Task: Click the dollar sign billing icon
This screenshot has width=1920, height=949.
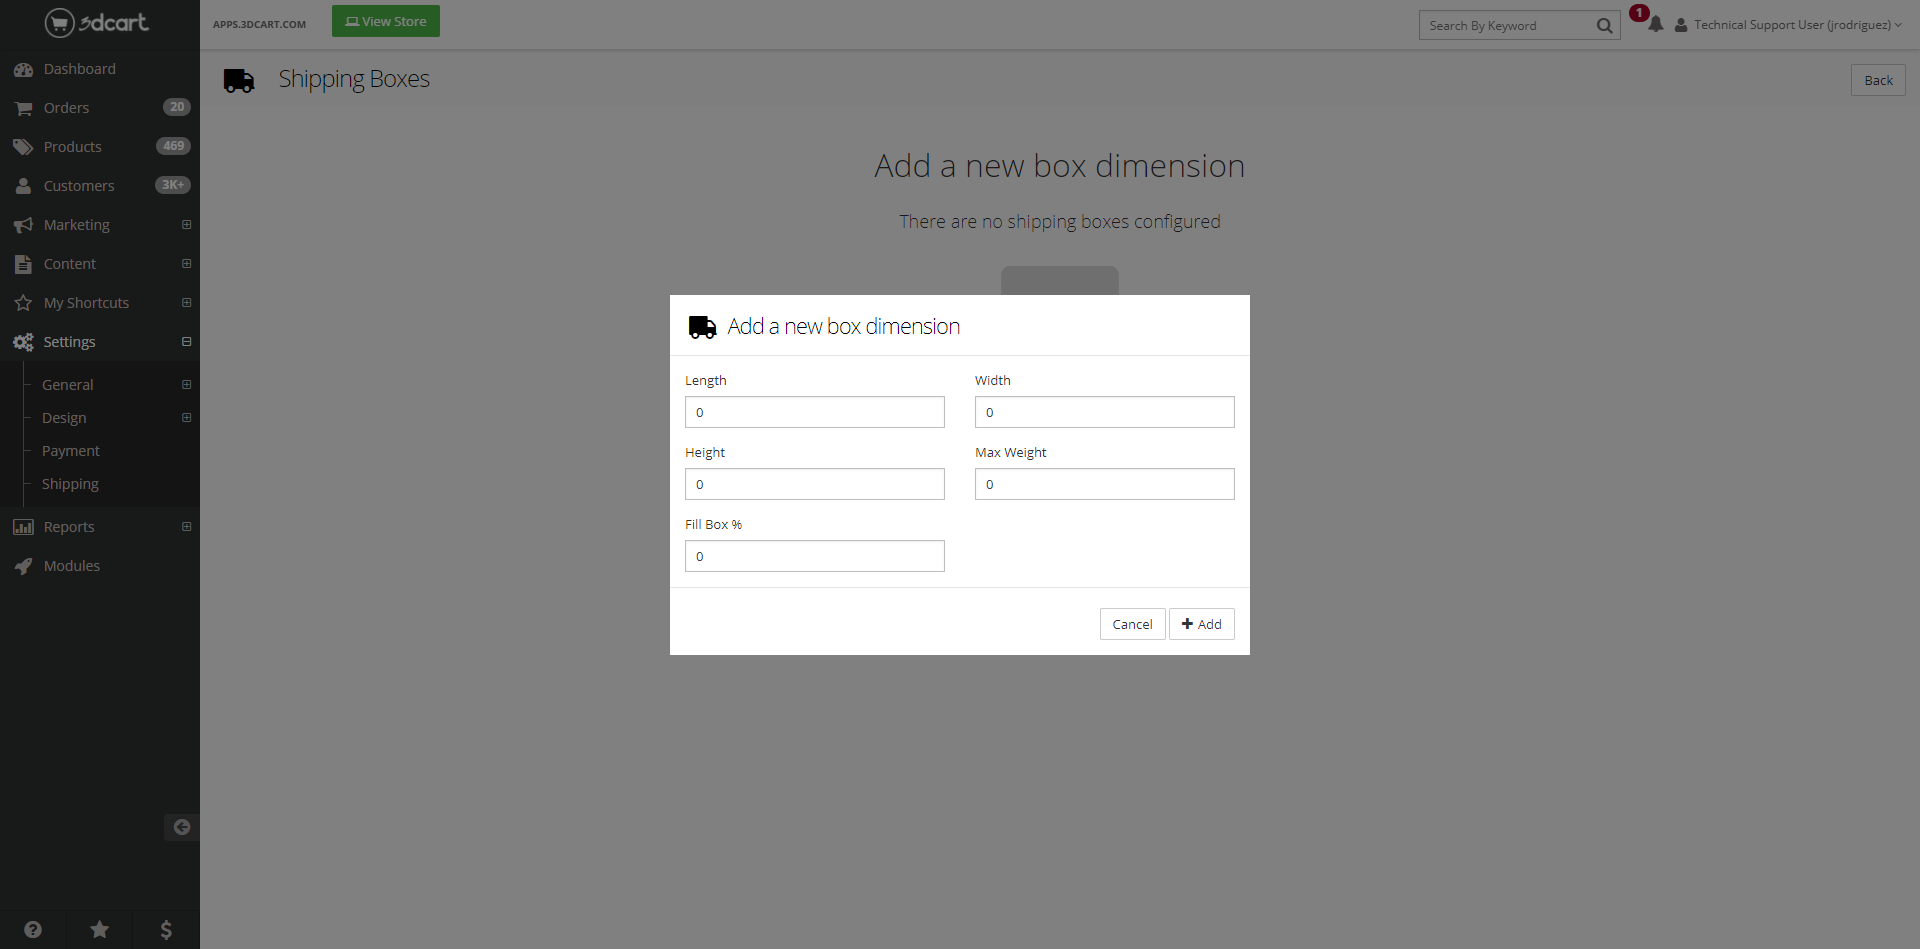Action: click(x=166, y=929)
